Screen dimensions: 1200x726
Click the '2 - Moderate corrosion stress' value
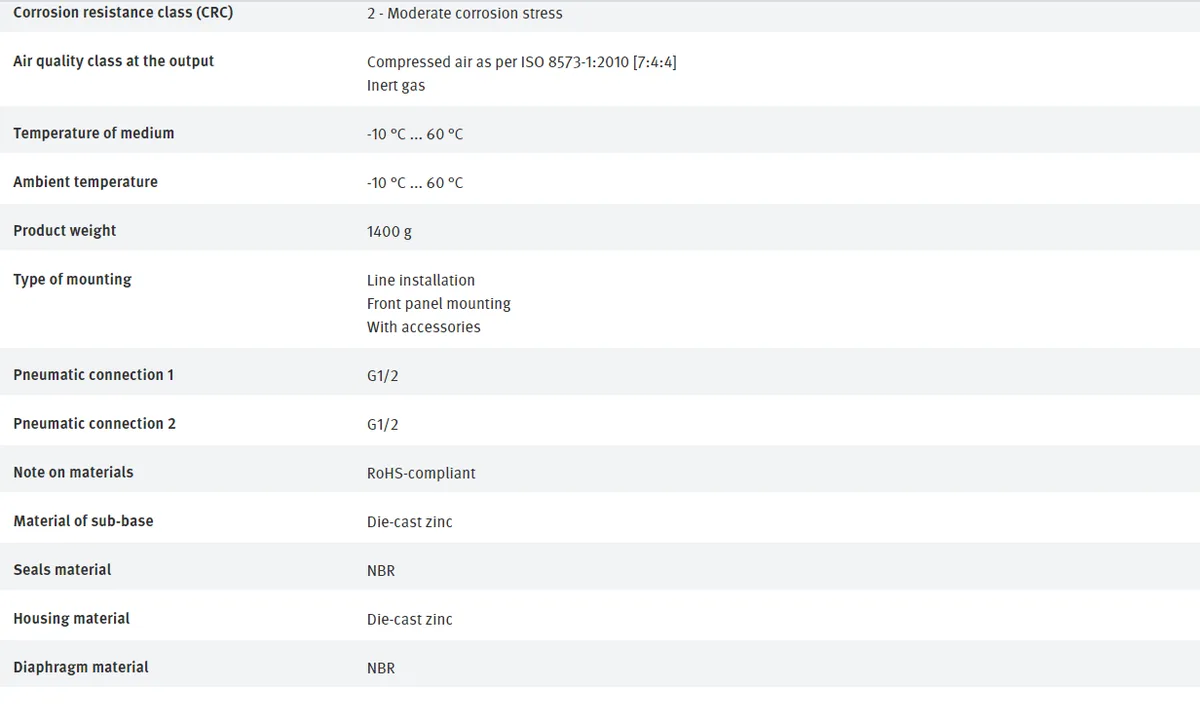(x=465, y=14)
